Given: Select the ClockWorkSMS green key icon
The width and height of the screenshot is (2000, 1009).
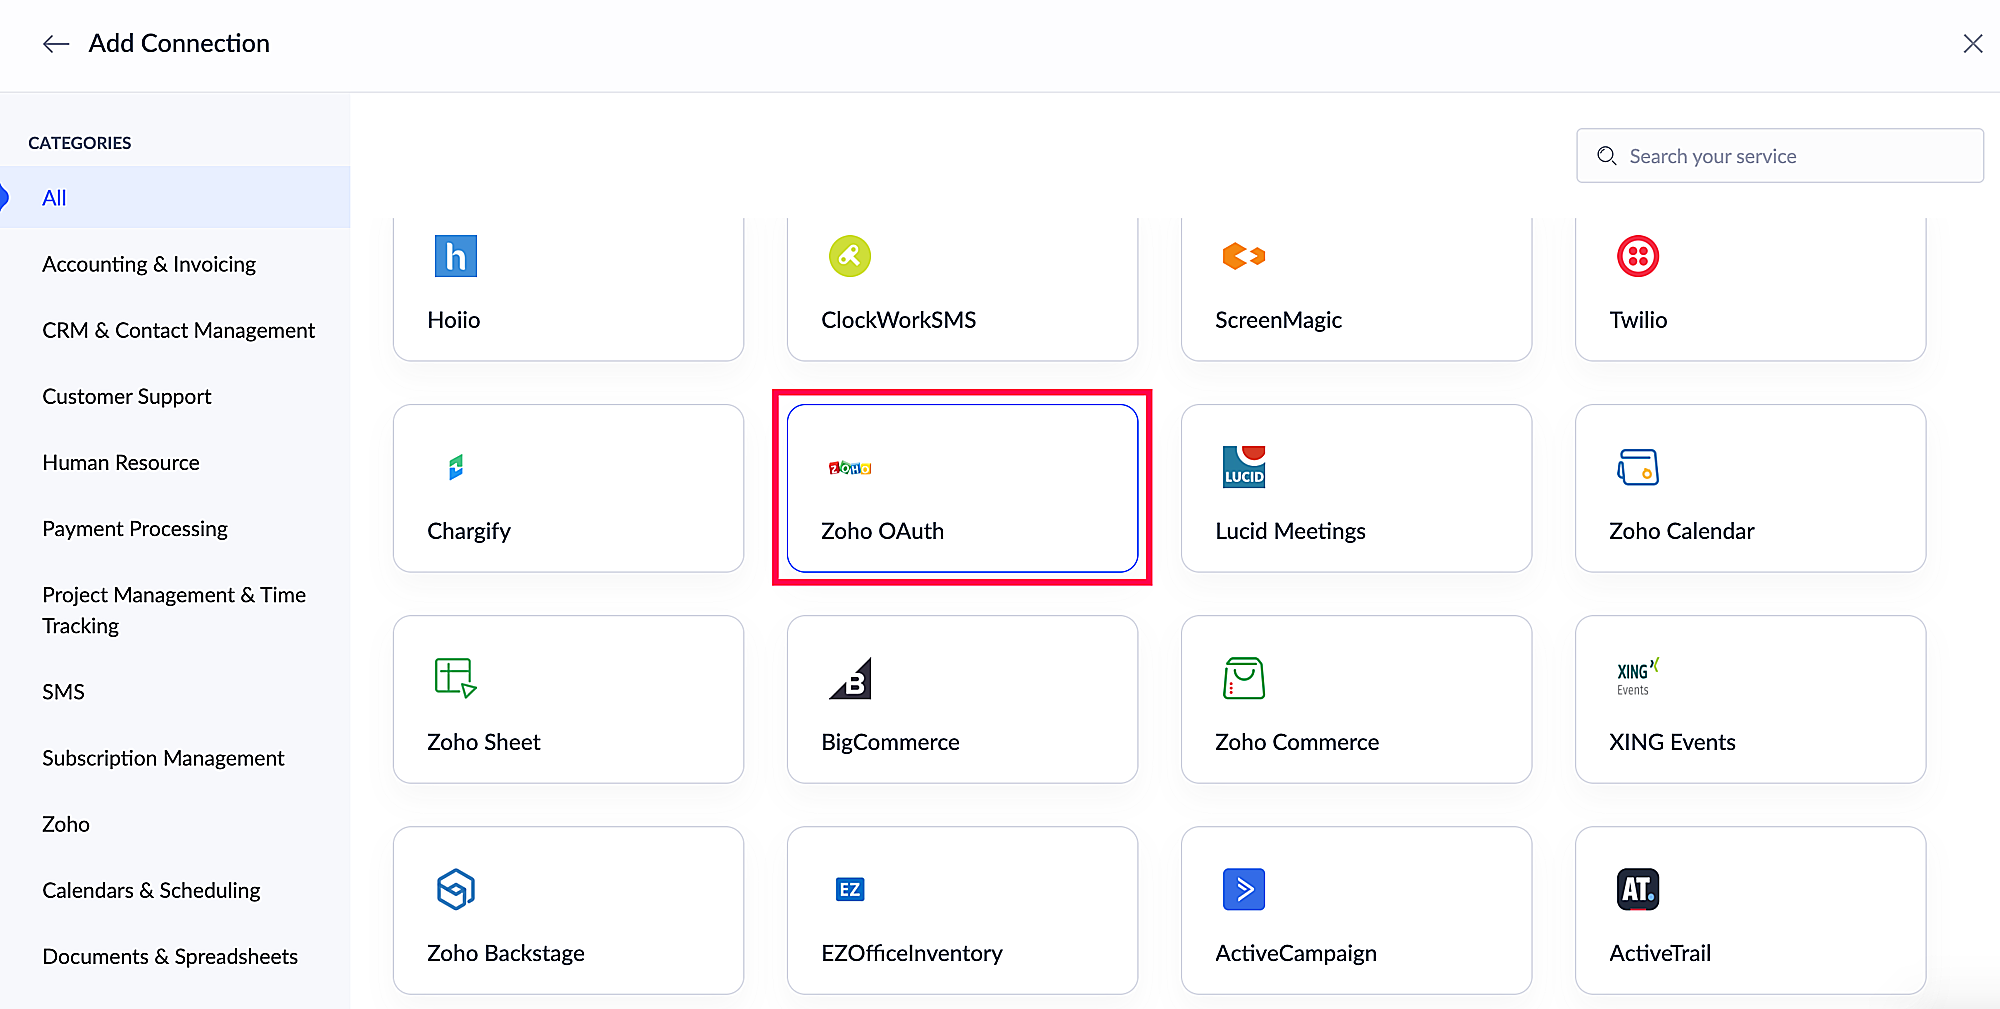Looking at the screenshot, I should point(849,256).
